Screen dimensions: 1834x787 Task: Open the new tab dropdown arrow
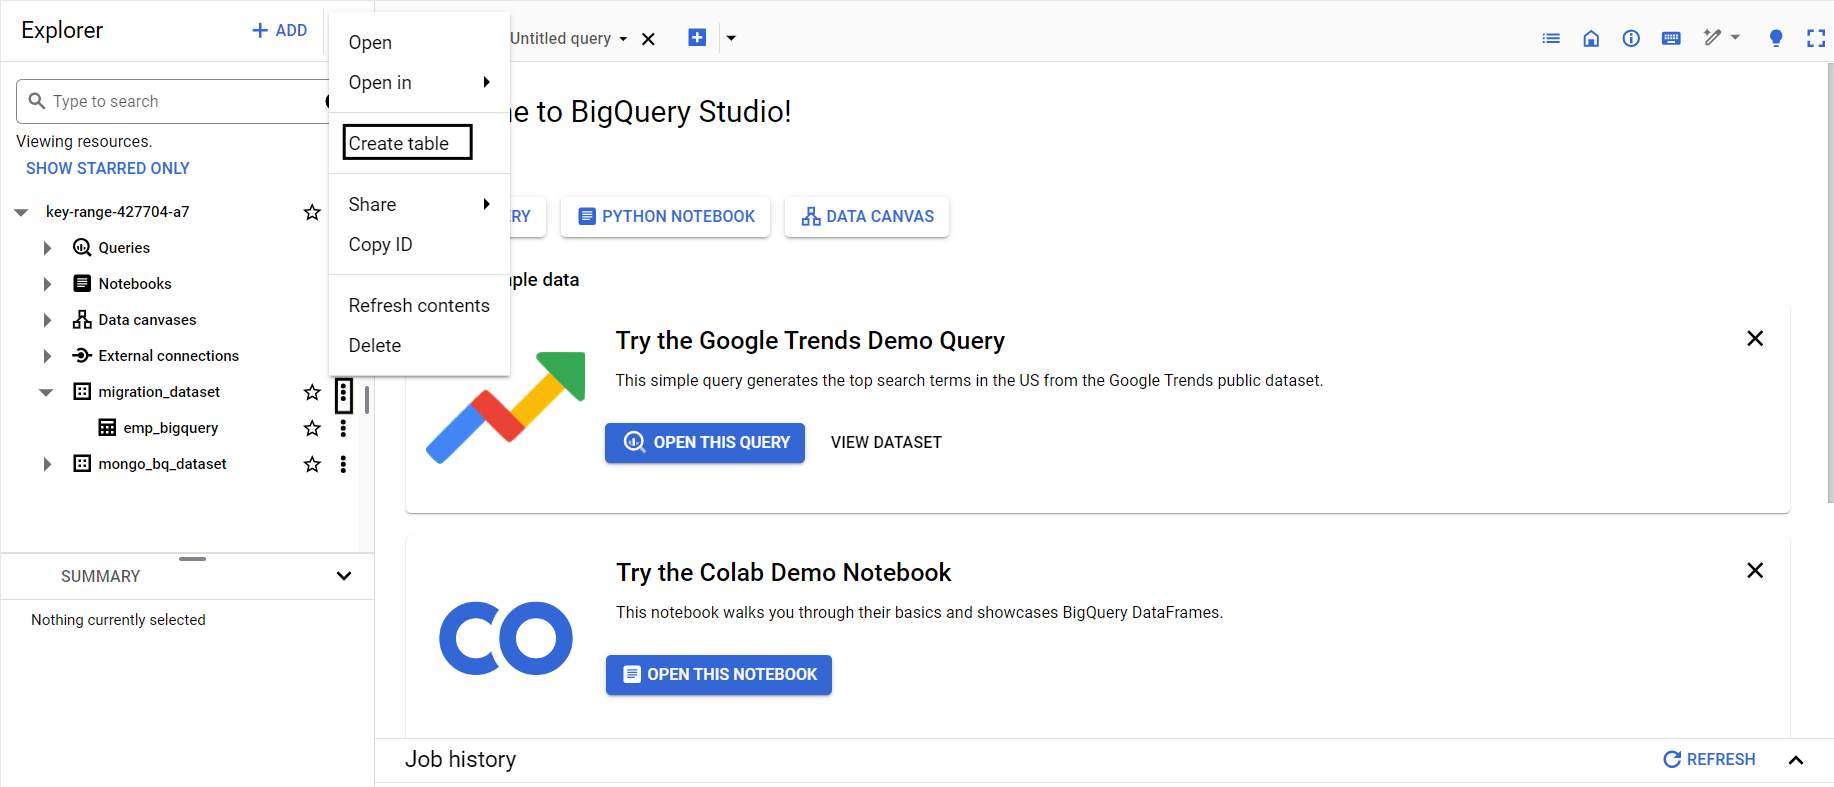click(731, 38)
